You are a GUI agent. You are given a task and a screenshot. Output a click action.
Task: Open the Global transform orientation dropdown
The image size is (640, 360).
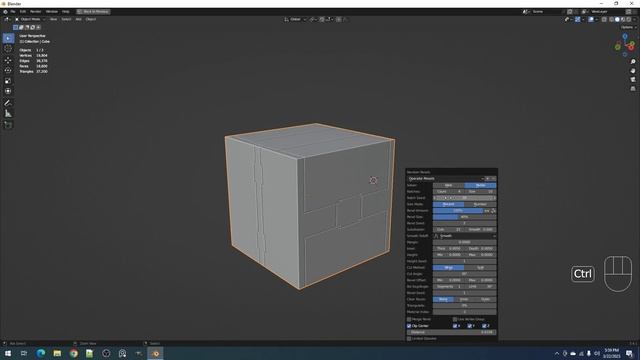[x=296, y=19]
